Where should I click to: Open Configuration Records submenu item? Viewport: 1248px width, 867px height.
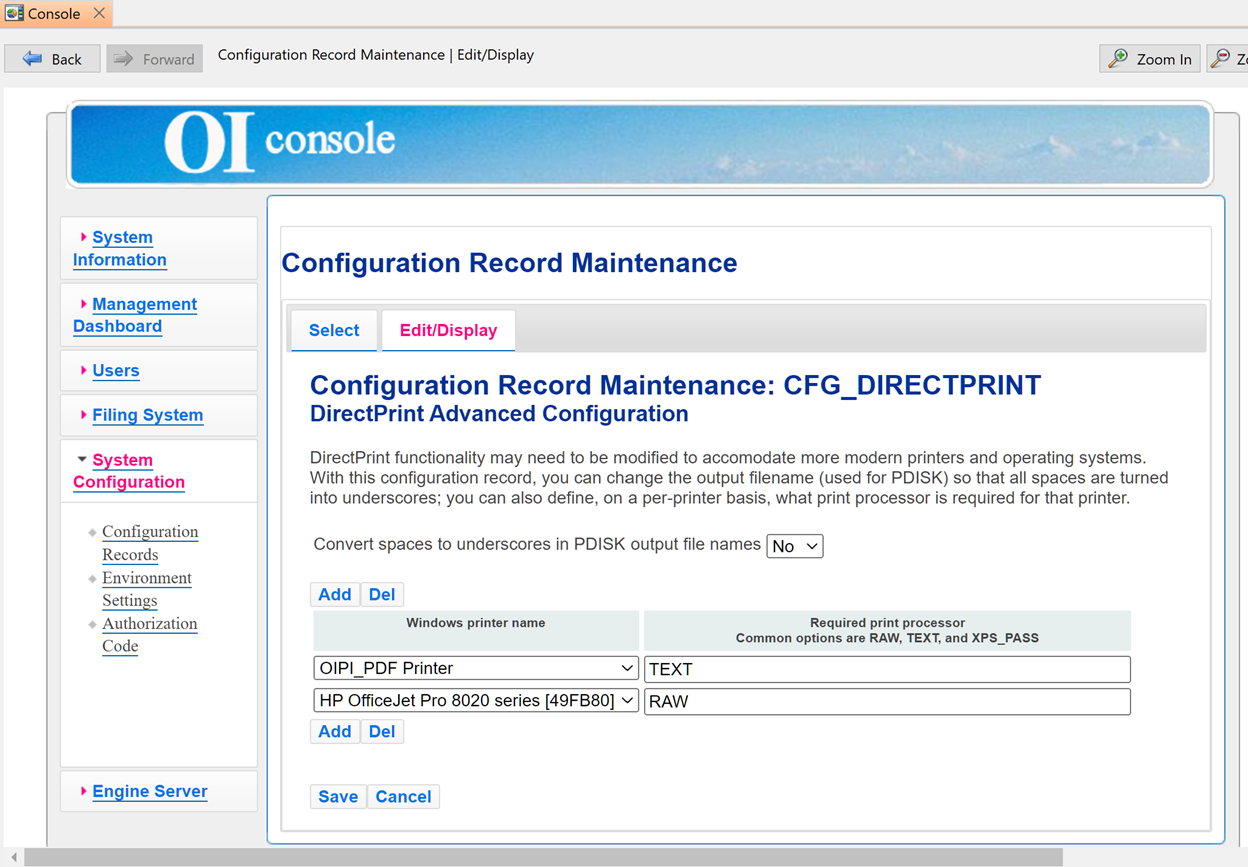pos(150,543)
